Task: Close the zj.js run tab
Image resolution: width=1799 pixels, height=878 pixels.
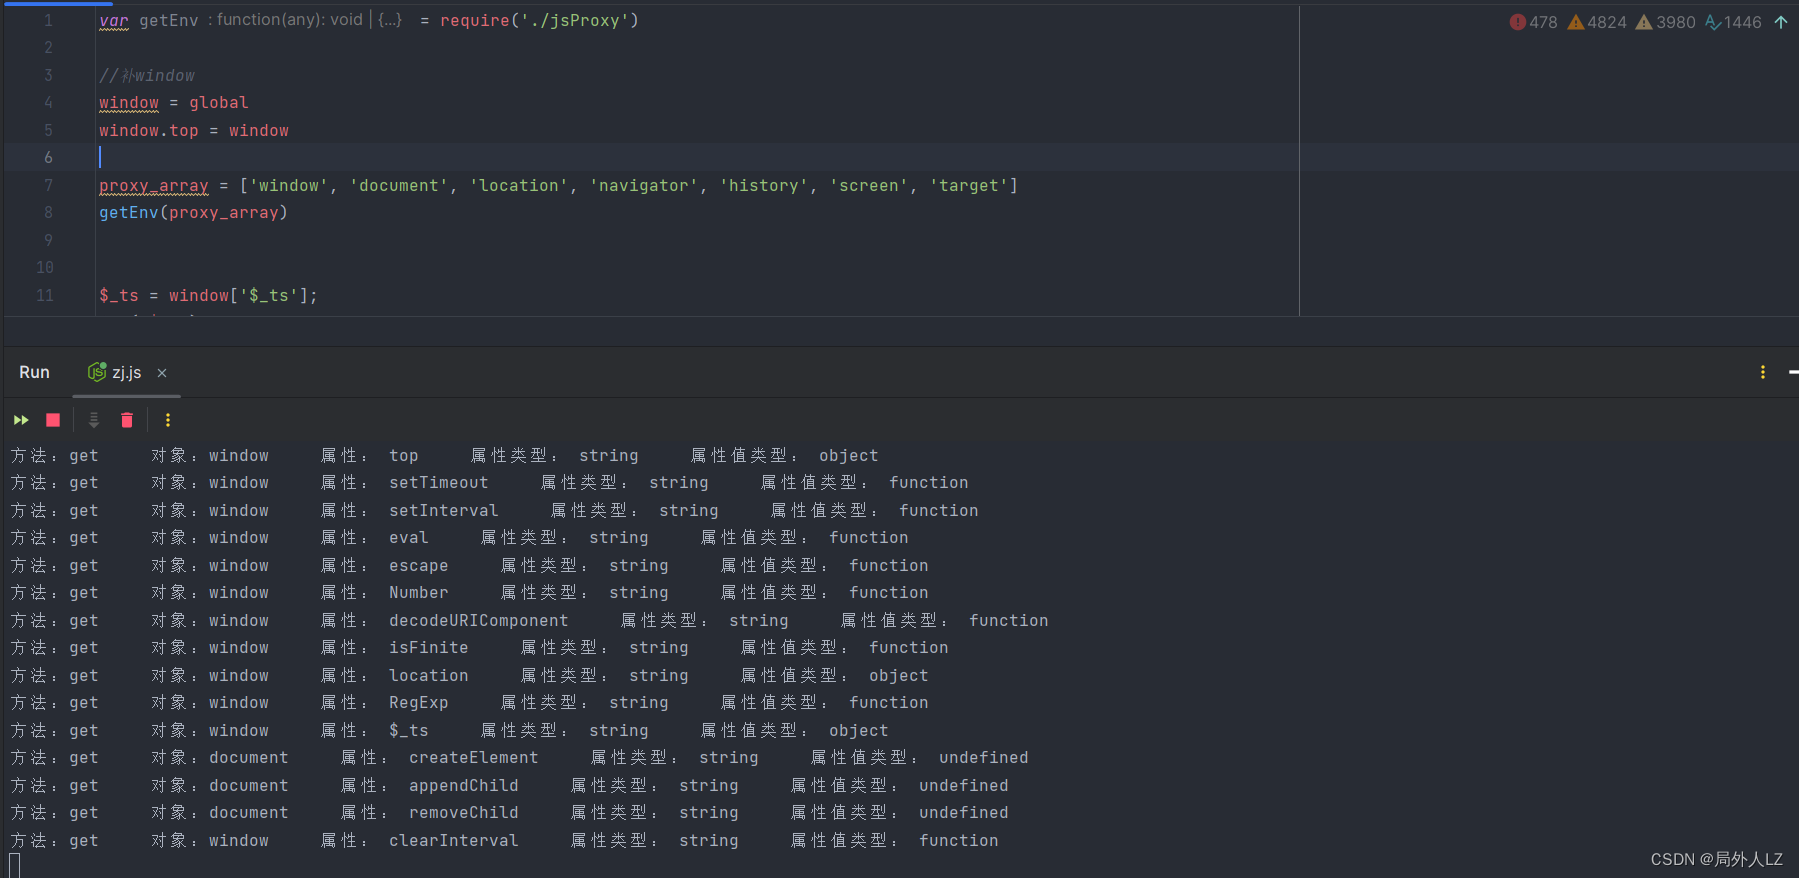Action: [x=162, y=373]
